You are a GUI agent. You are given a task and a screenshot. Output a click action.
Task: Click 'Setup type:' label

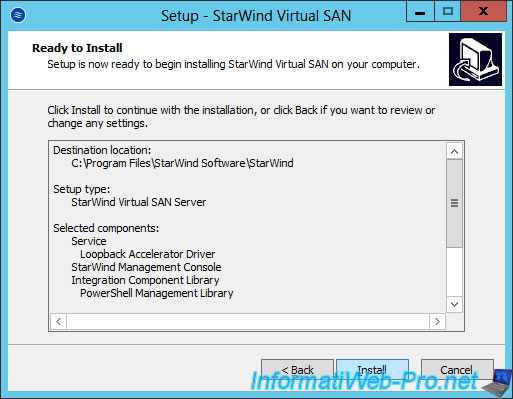(x=82, y=189)
